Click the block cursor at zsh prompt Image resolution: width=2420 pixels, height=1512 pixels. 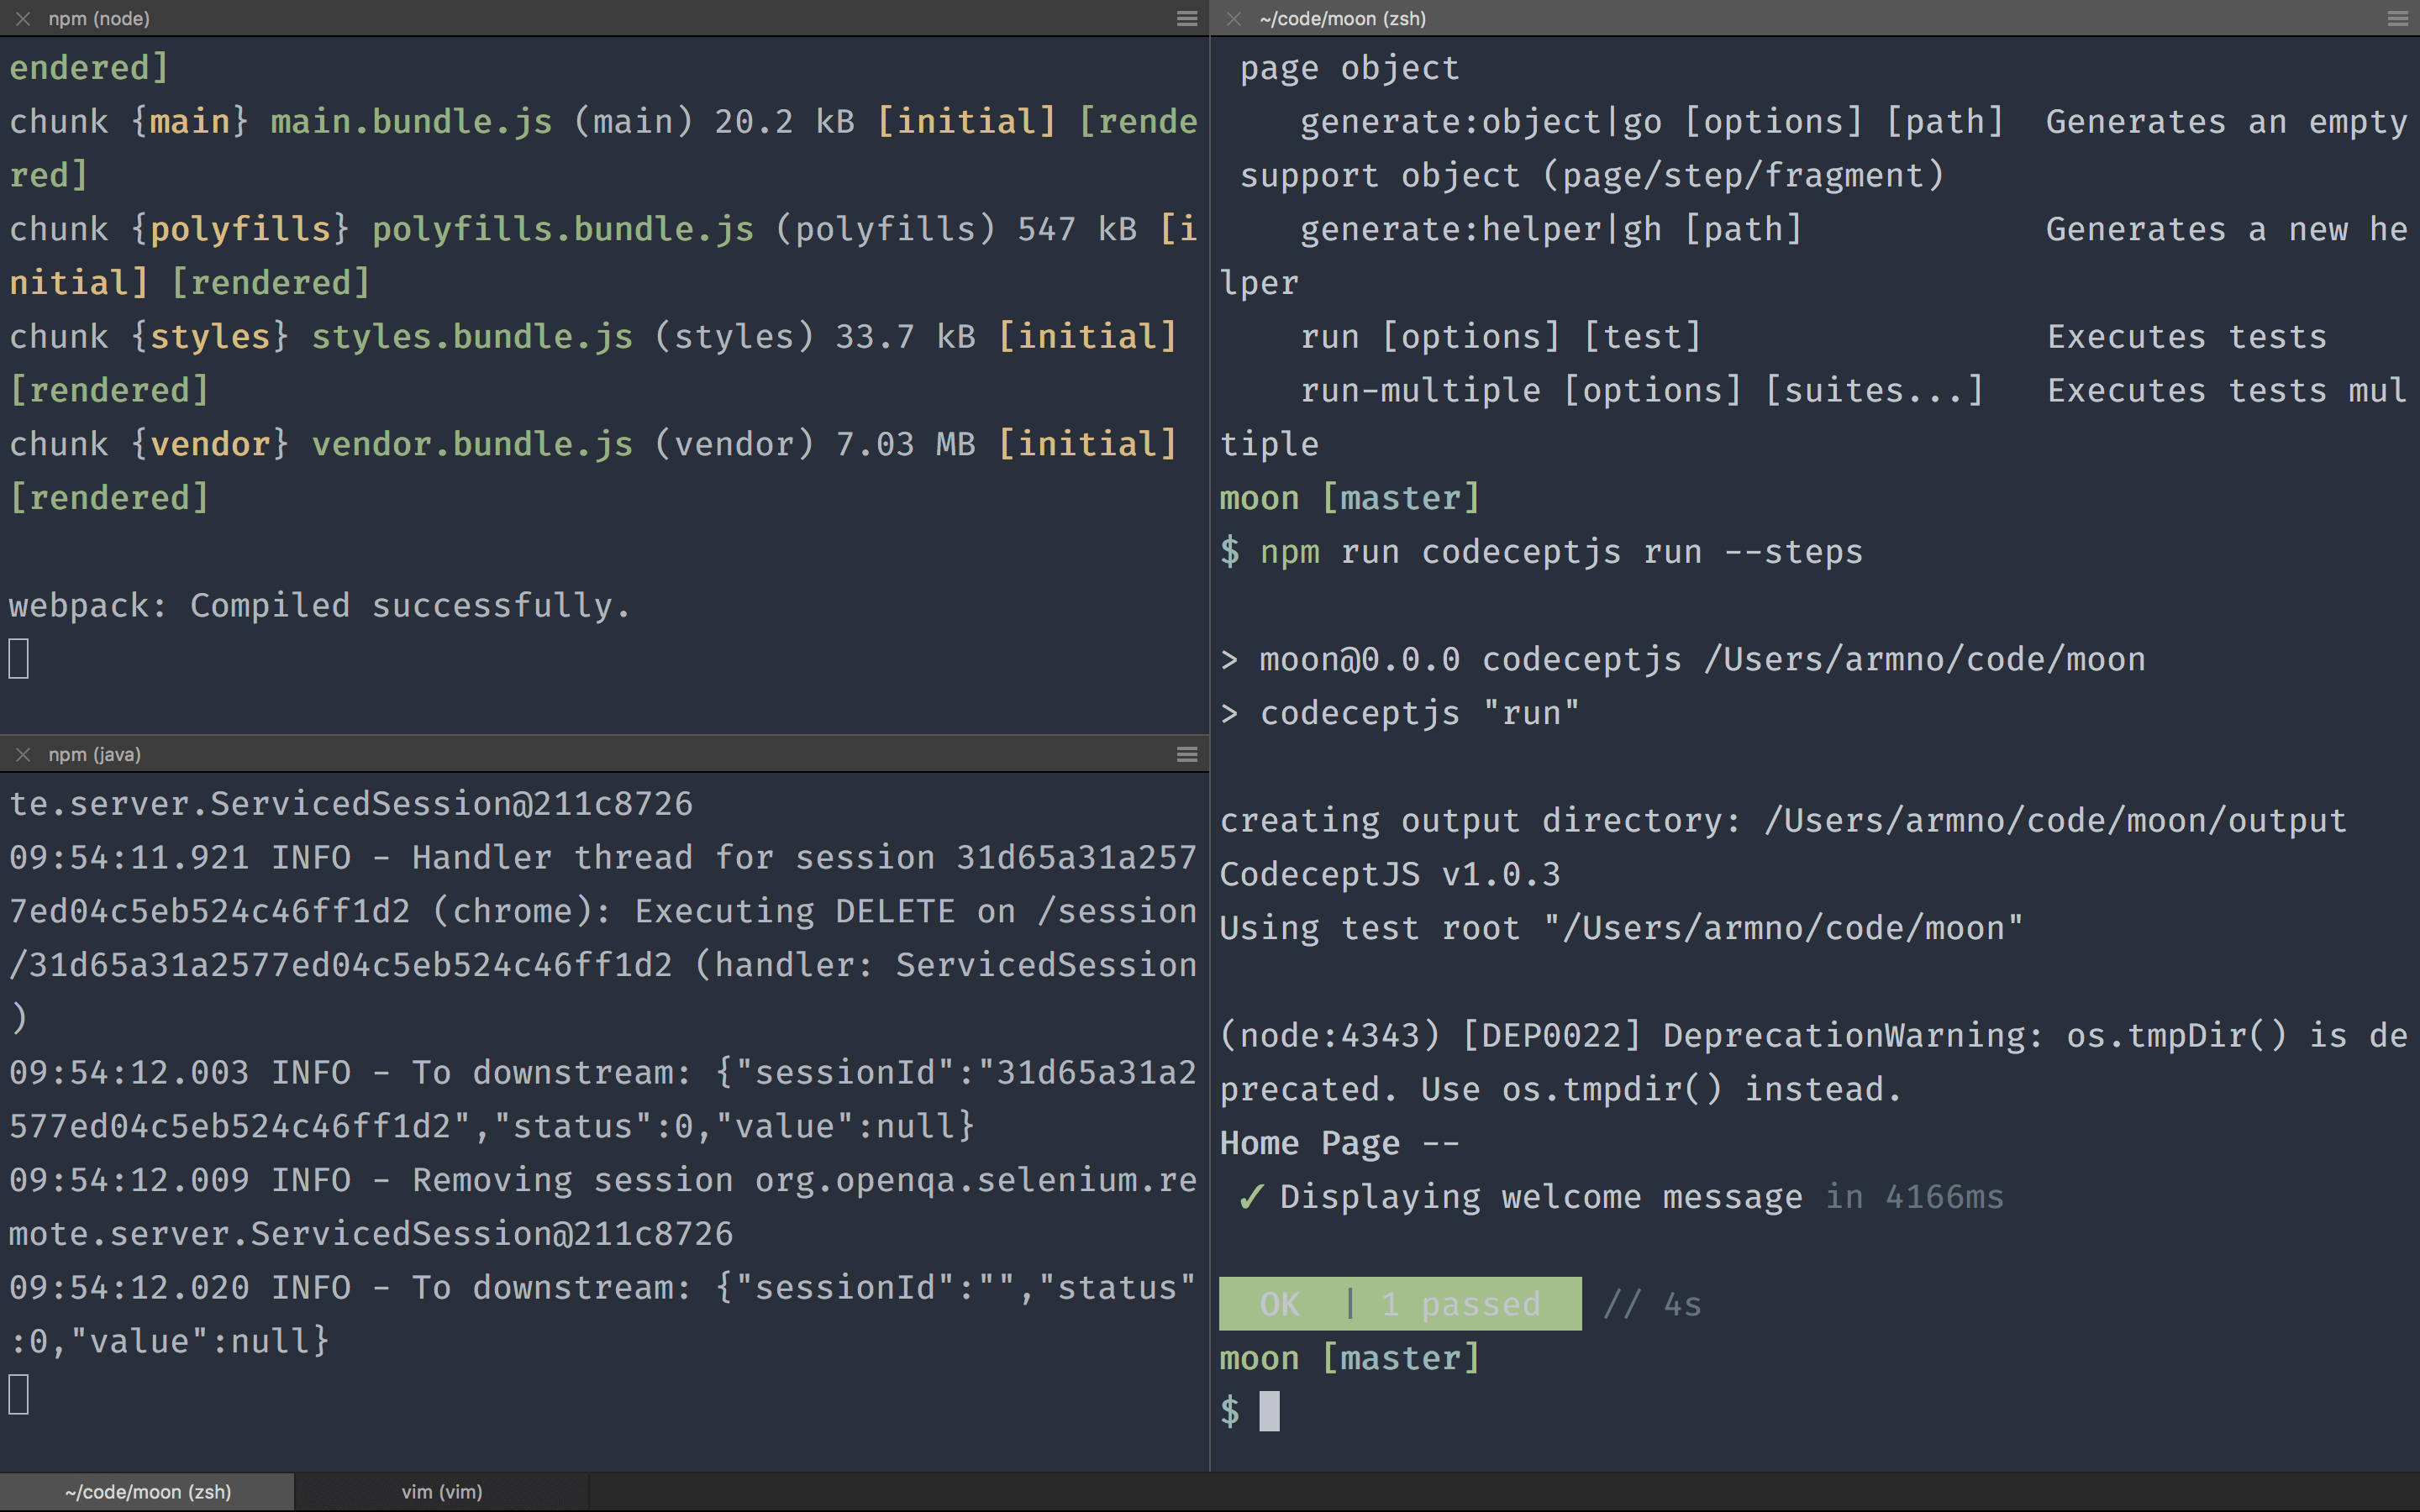pos(1269,1411)
